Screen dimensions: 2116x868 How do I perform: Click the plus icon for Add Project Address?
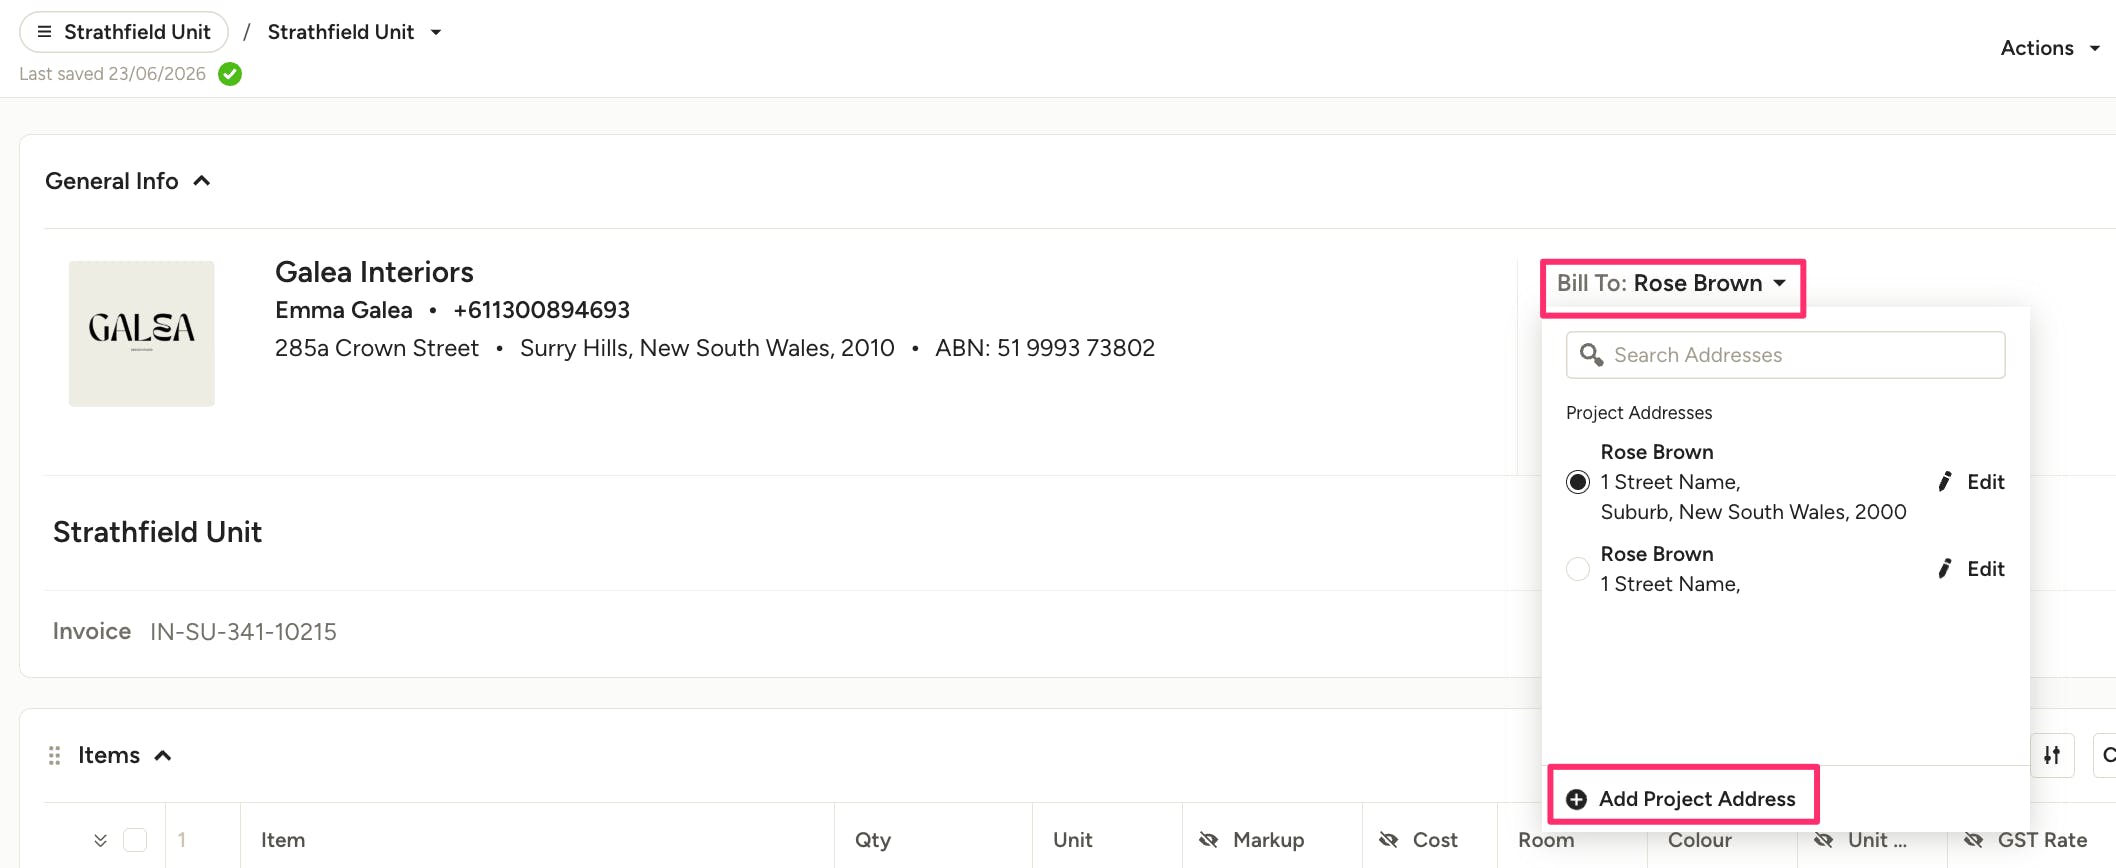(1577, 799)
